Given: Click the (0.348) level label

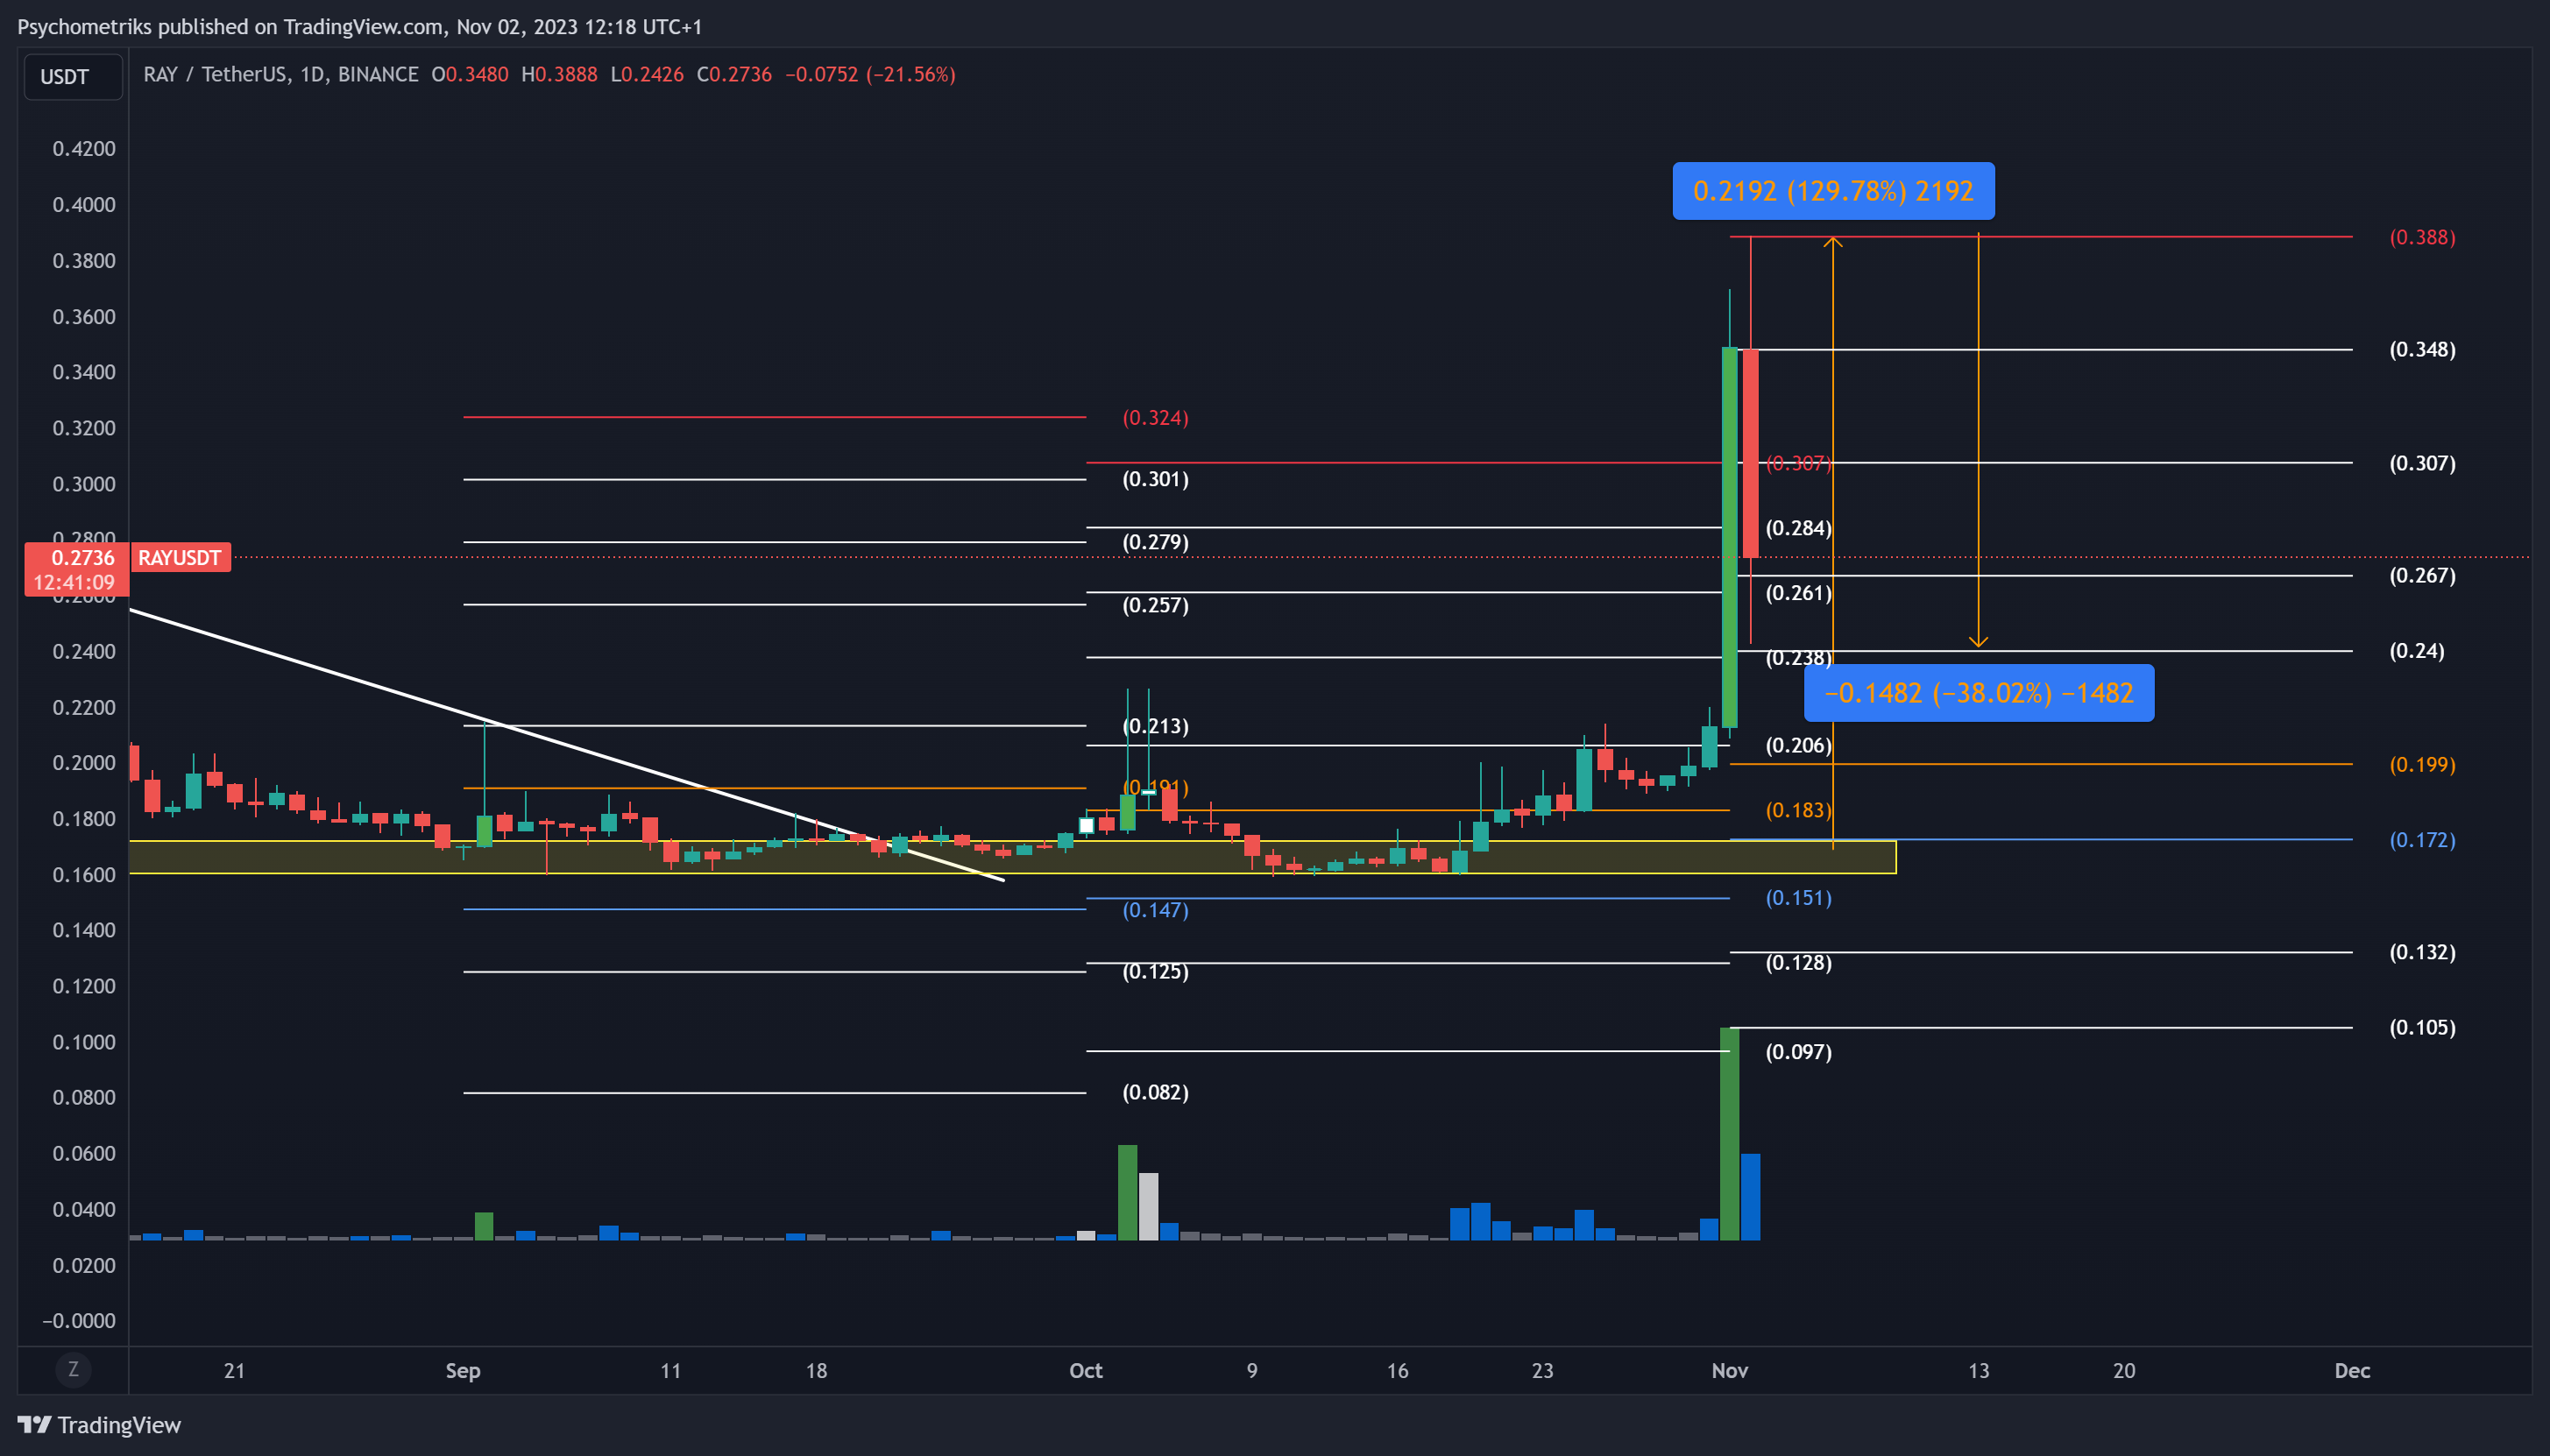Looking at the screenshot, I should 2421,349.
